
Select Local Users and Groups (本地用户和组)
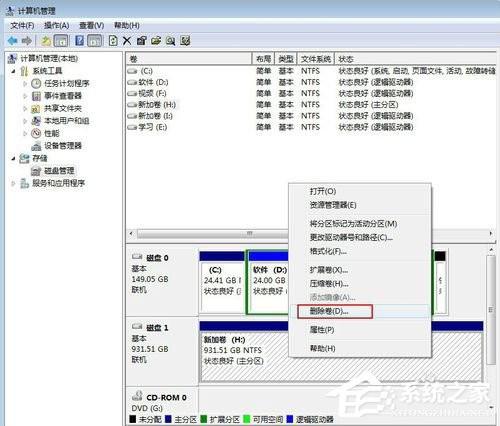click(x=67, y=121)
